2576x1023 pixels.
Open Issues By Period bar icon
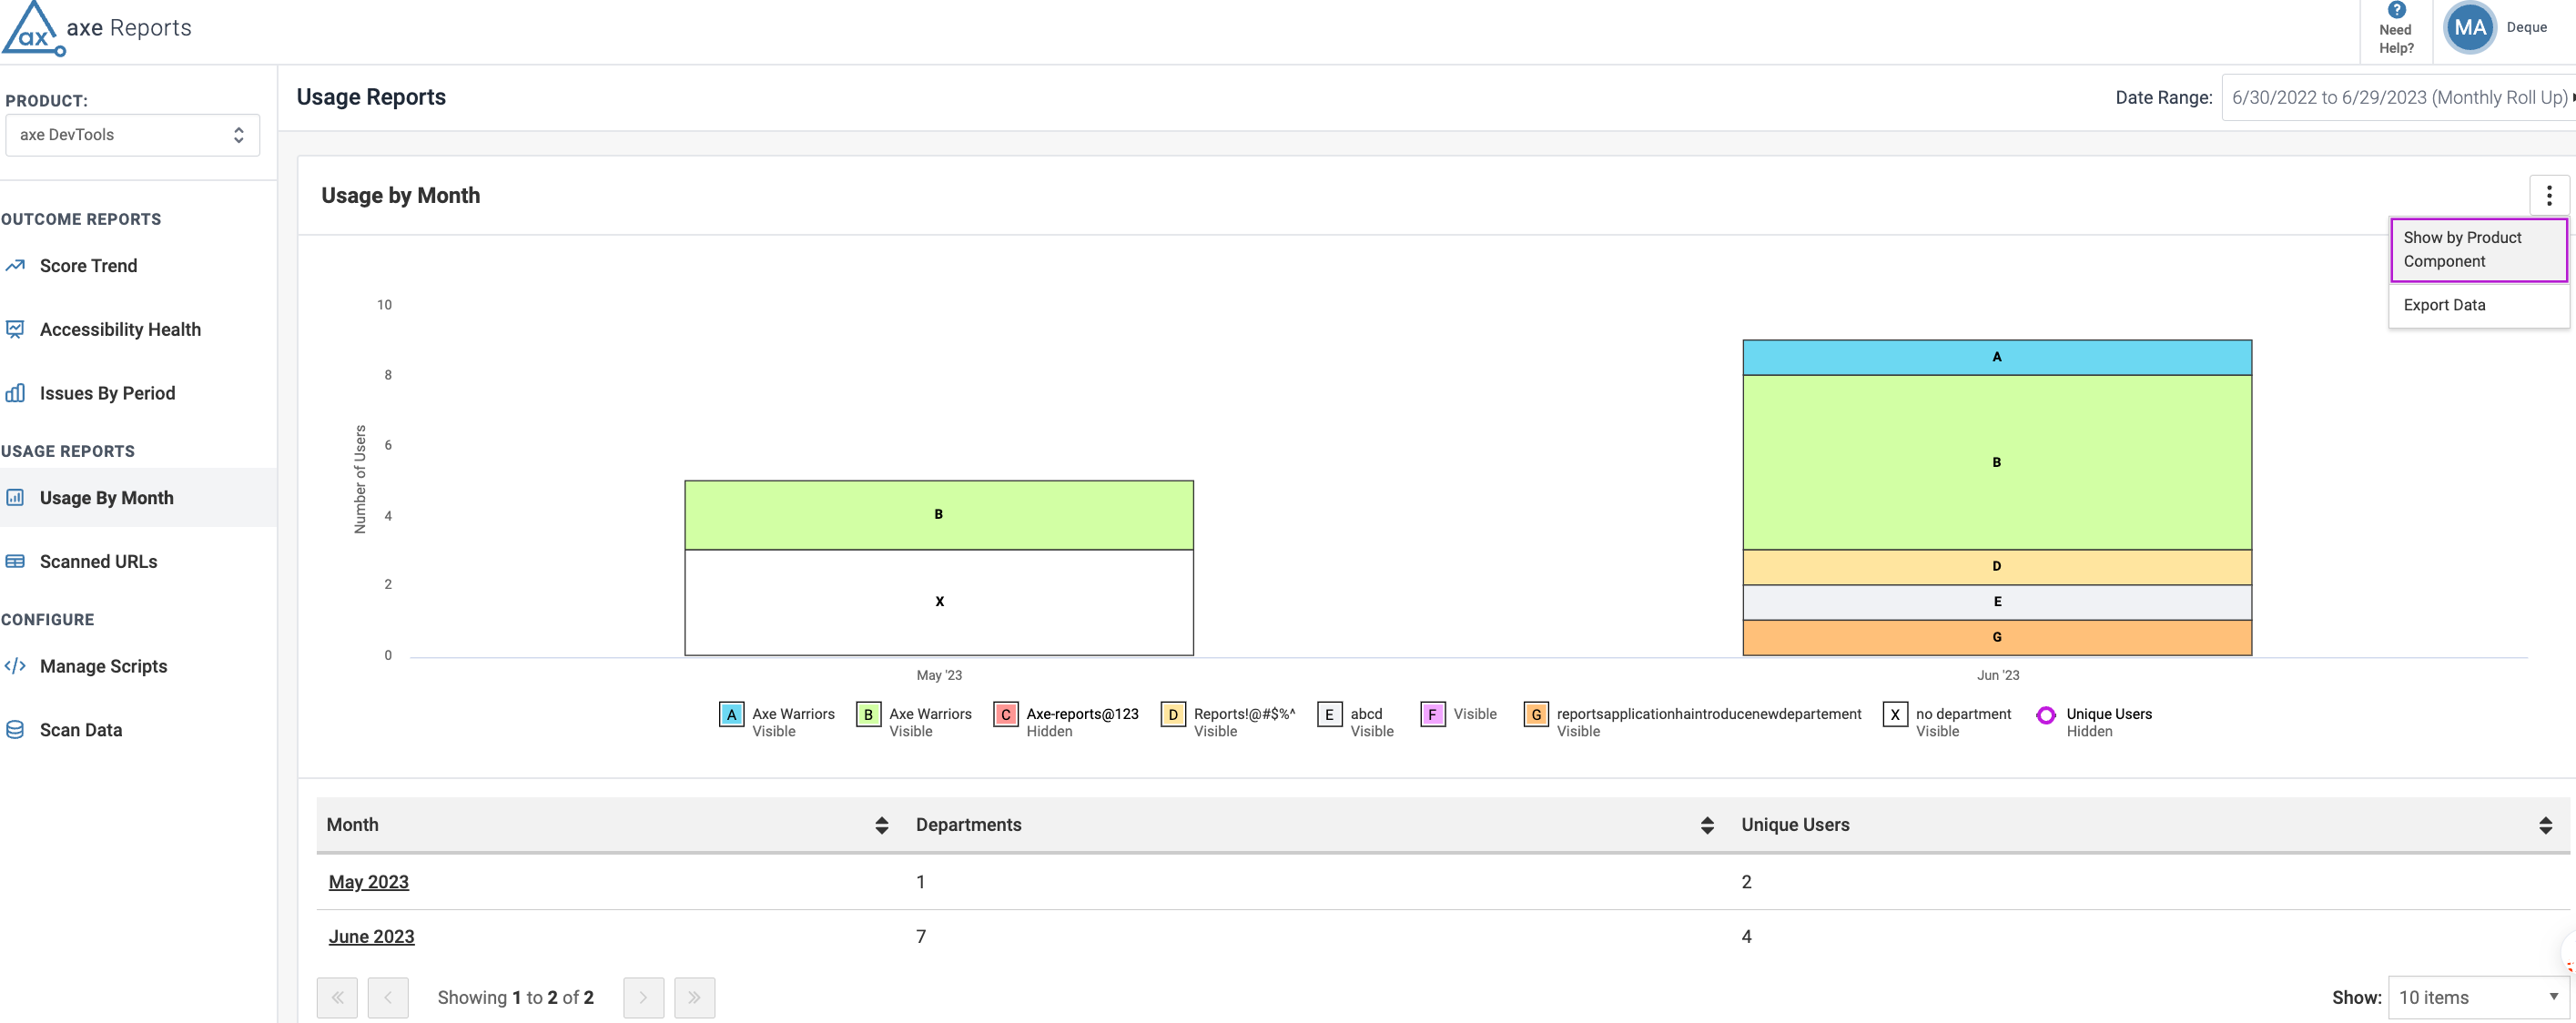(x=15, y=393)
